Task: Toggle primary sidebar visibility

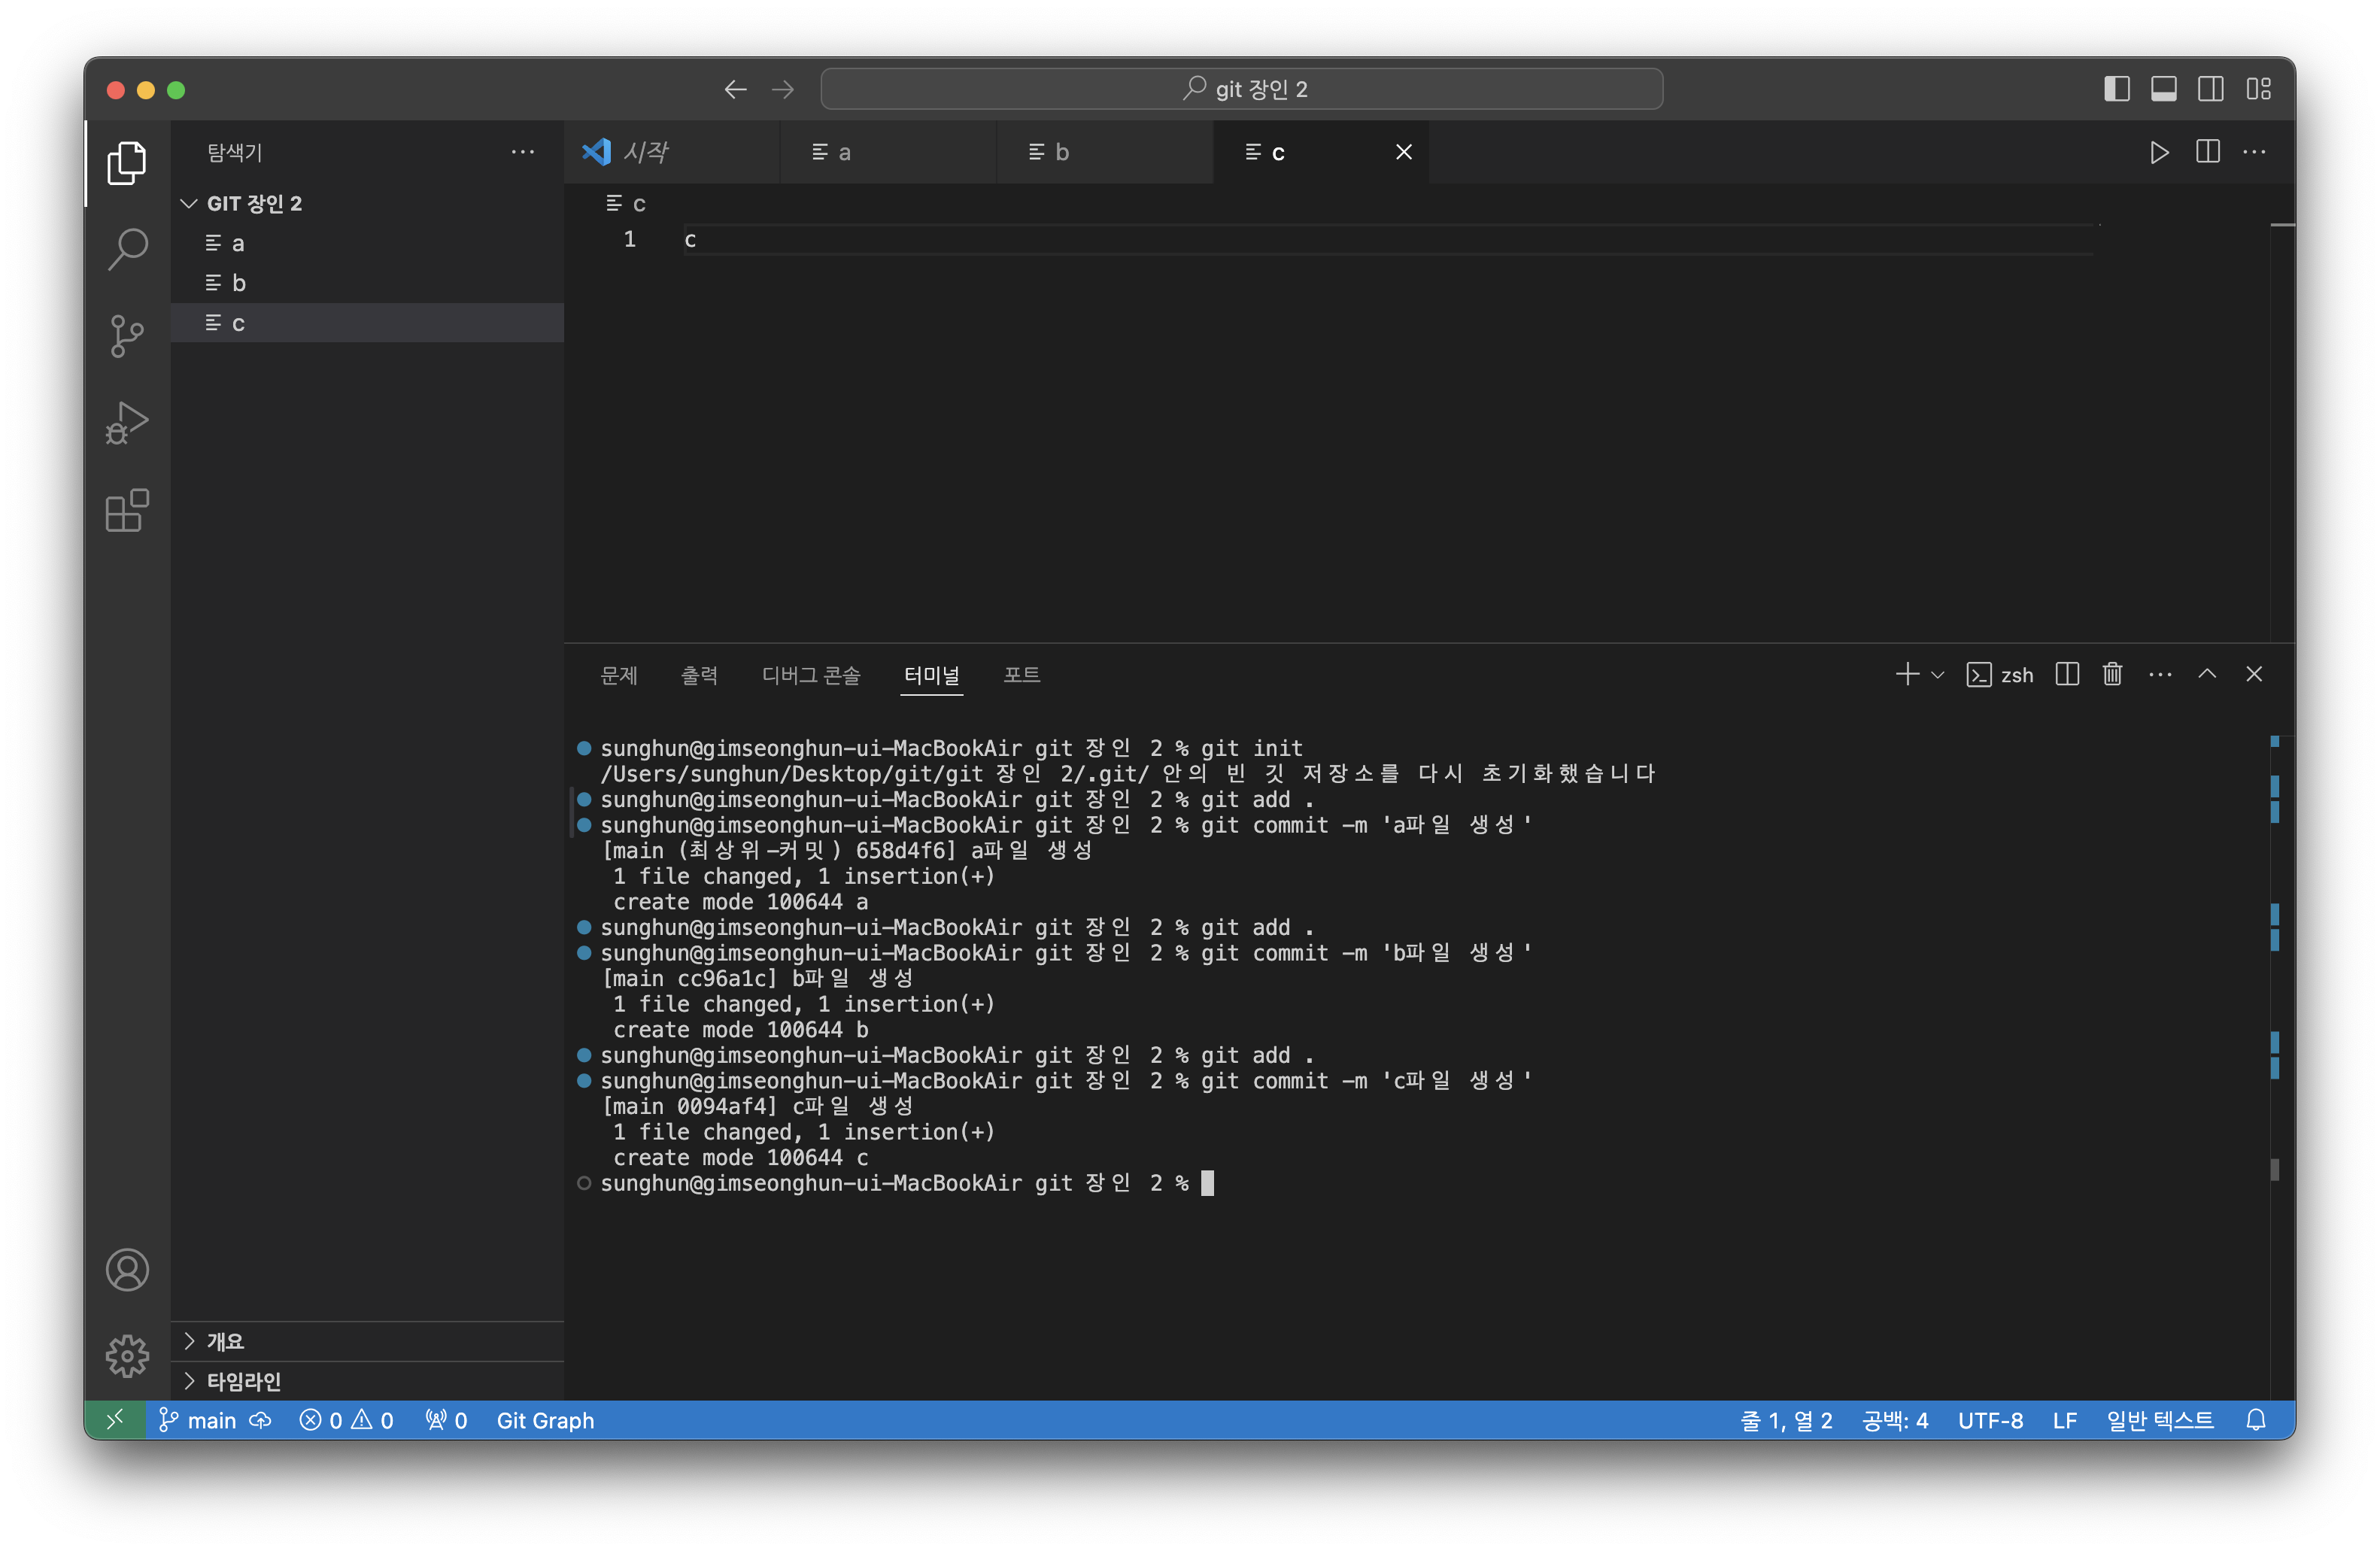Action: 2116,89
